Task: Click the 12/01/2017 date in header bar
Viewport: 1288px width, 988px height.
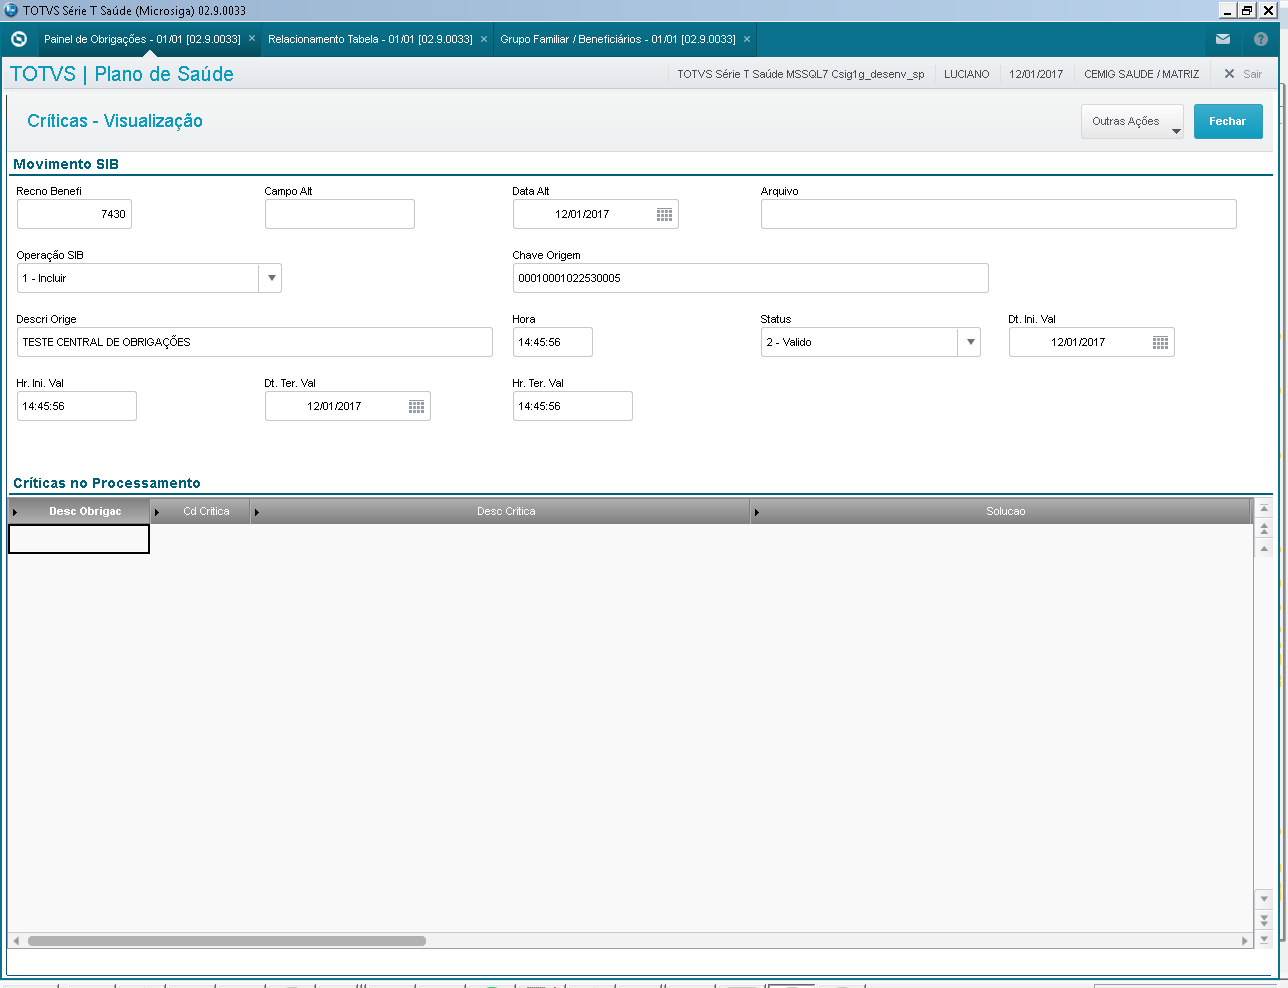Action: point(1036,74)
